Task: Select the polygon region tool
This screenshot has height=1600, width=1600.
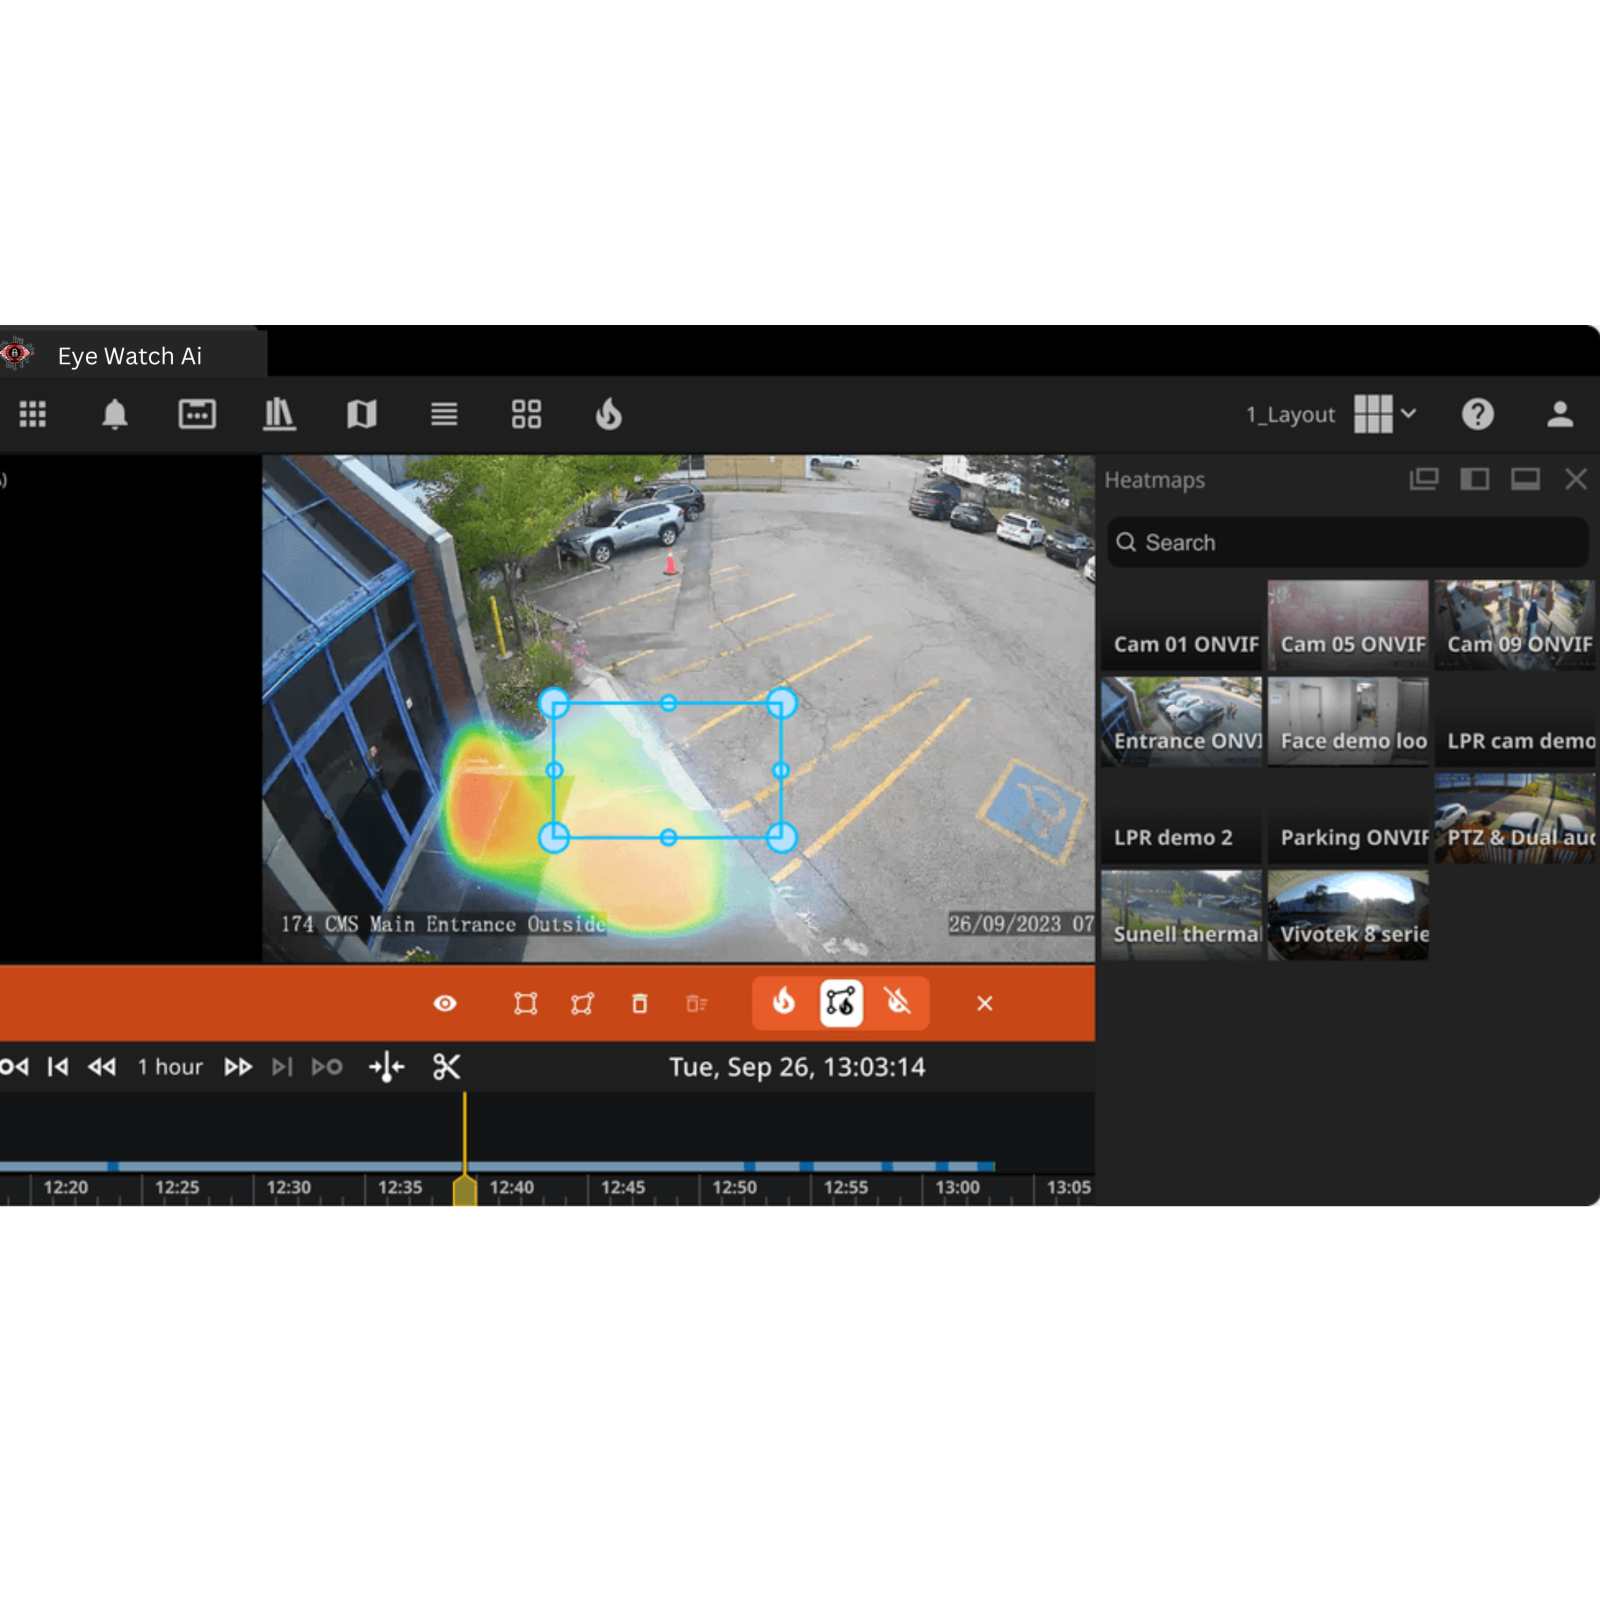Action: (582, 1003)
